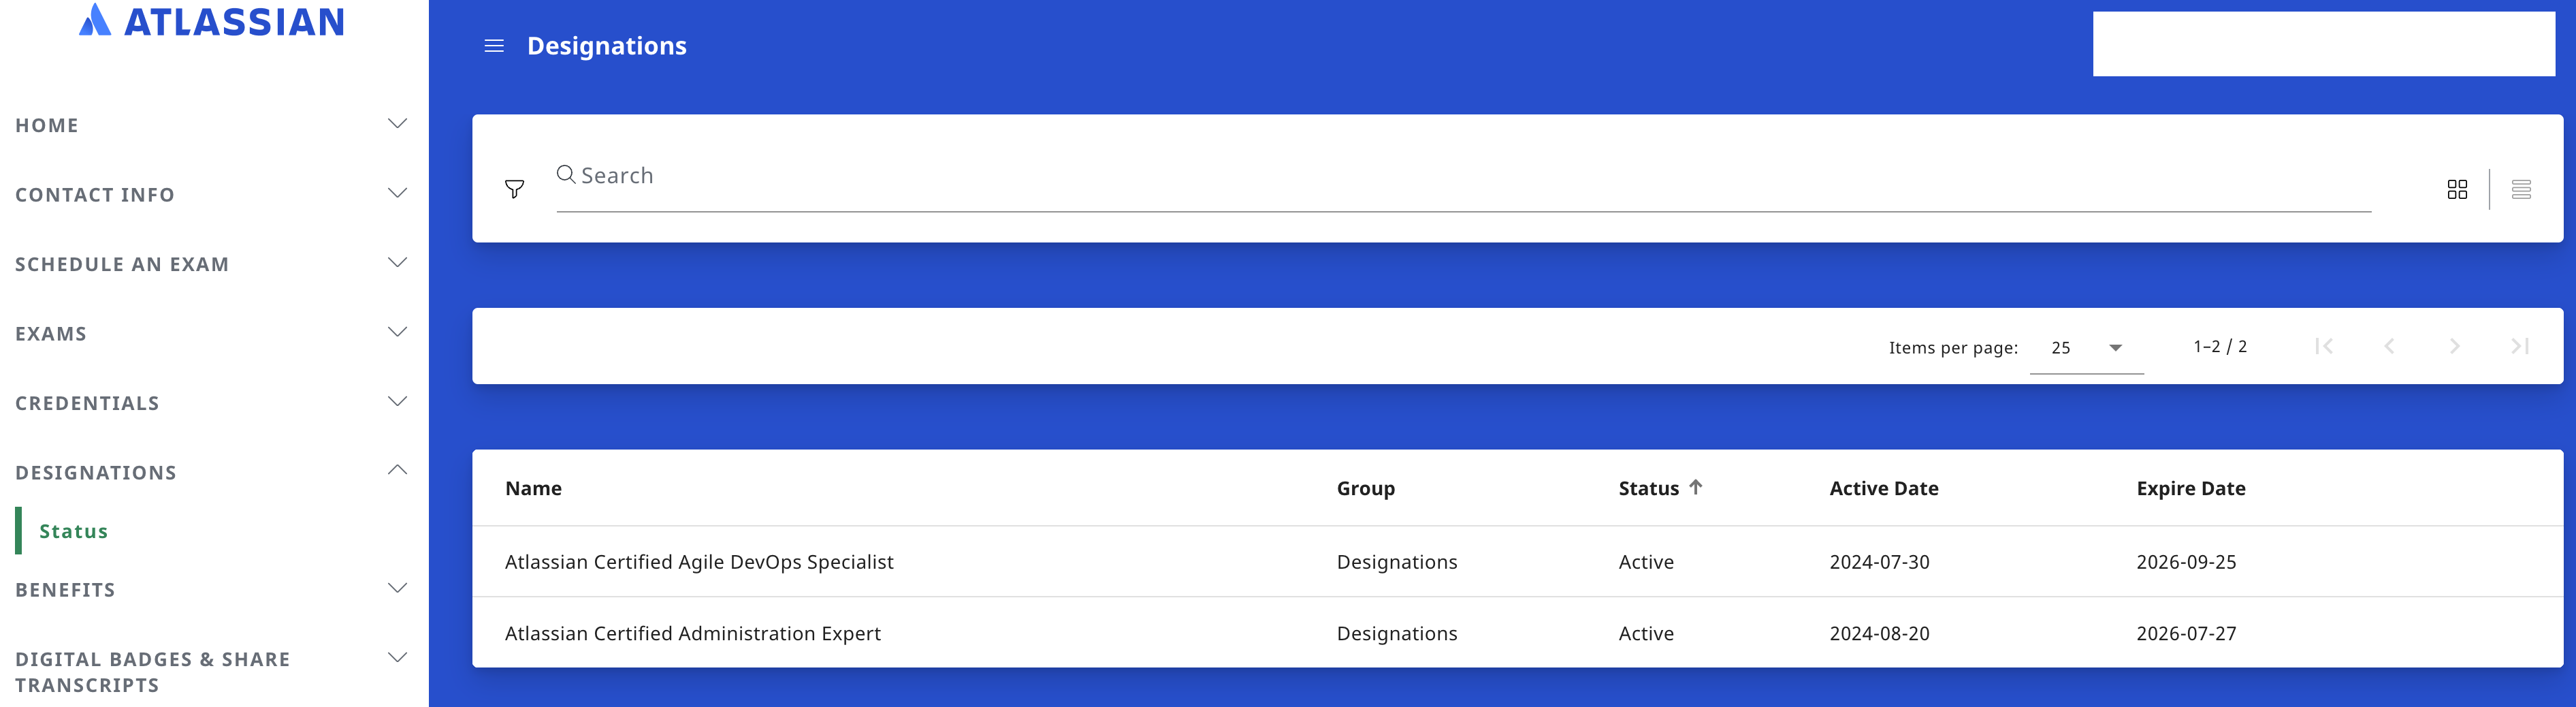Expand the Contact Info chevron
Image resolution: width=2576 pixels, height=707 pixels.
tap(397, 193)
